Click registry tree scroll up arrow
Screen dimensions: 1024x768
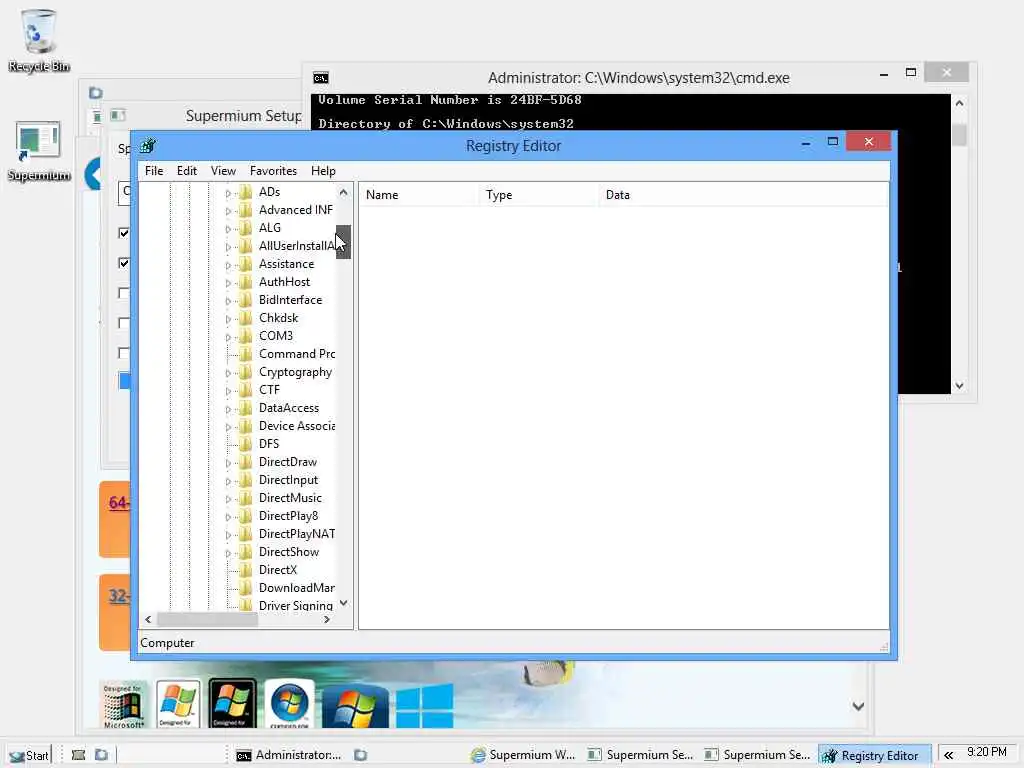[x=344, y=192]
